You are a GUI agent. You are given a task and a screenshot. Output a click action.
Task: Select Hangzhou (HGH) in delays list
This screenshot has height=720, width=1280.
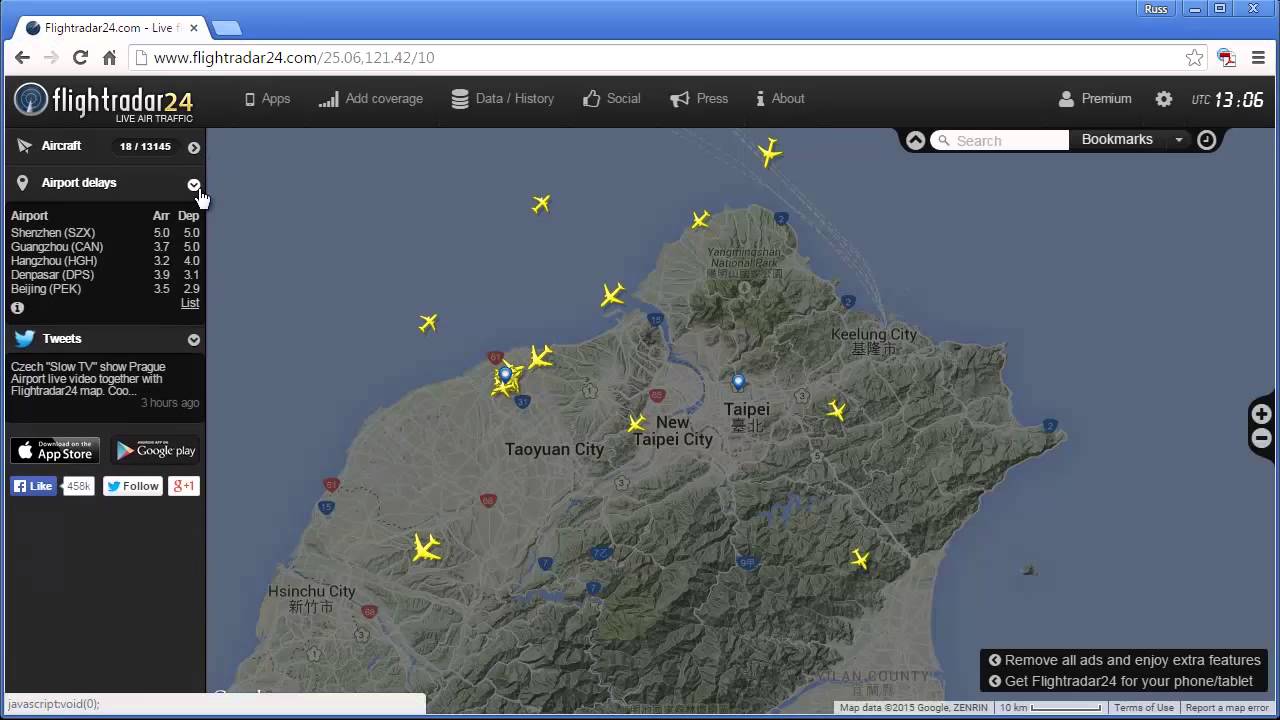(x=105, y=261)
